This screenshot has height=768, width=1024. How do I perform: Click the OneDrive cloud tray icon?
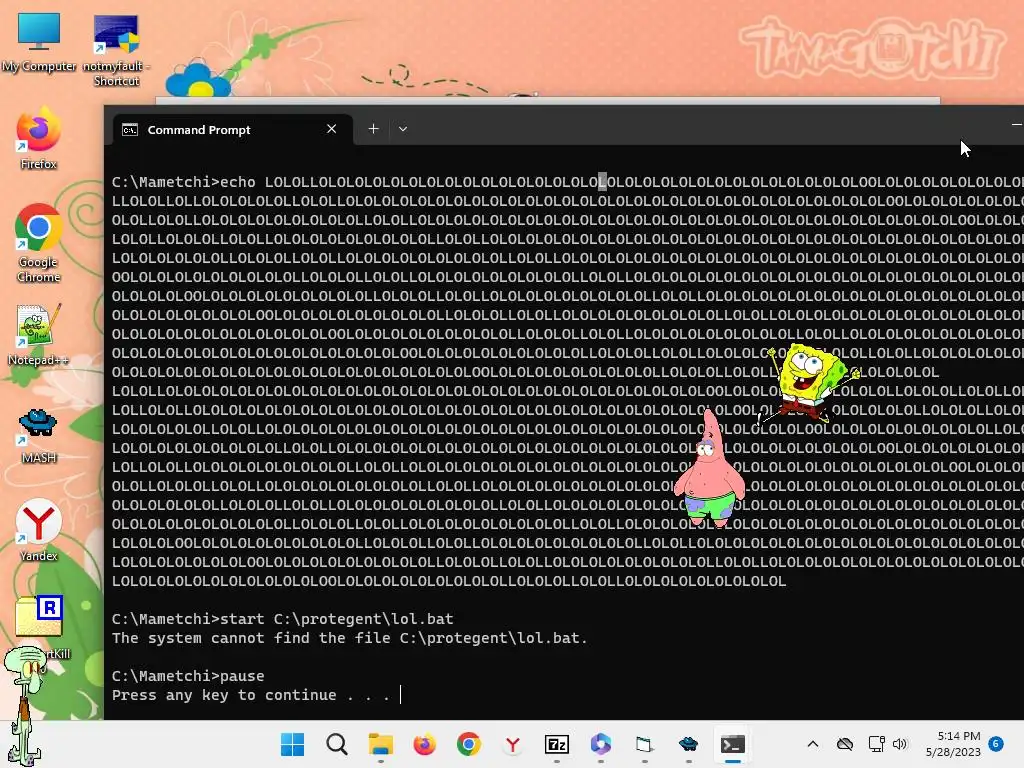click(x=845, y=744)
